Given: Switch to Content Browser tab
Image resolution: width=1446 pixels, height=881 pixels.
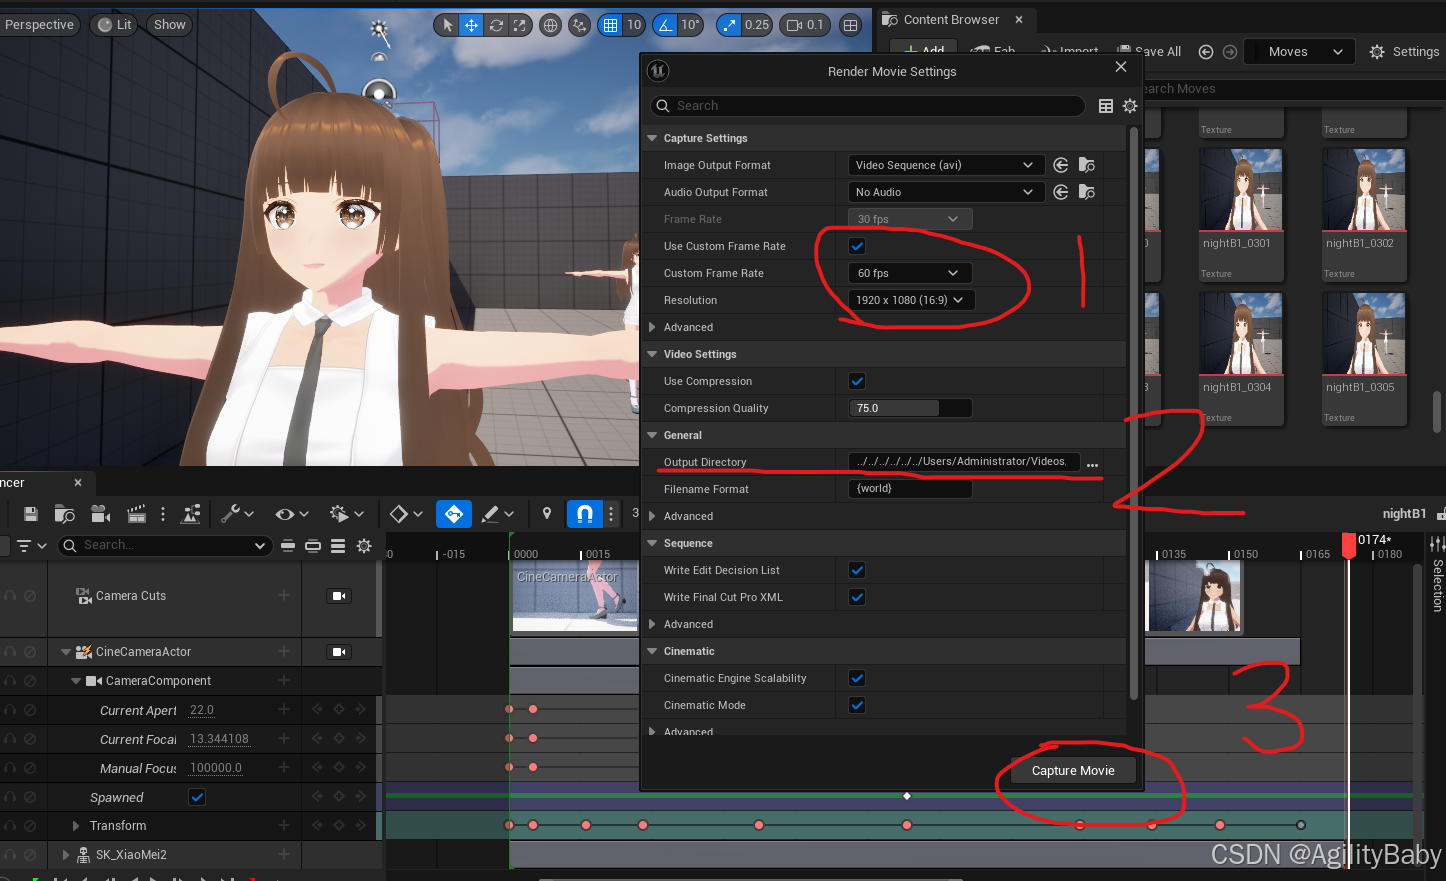Looking at the screenshot, I should pos(951,19).
